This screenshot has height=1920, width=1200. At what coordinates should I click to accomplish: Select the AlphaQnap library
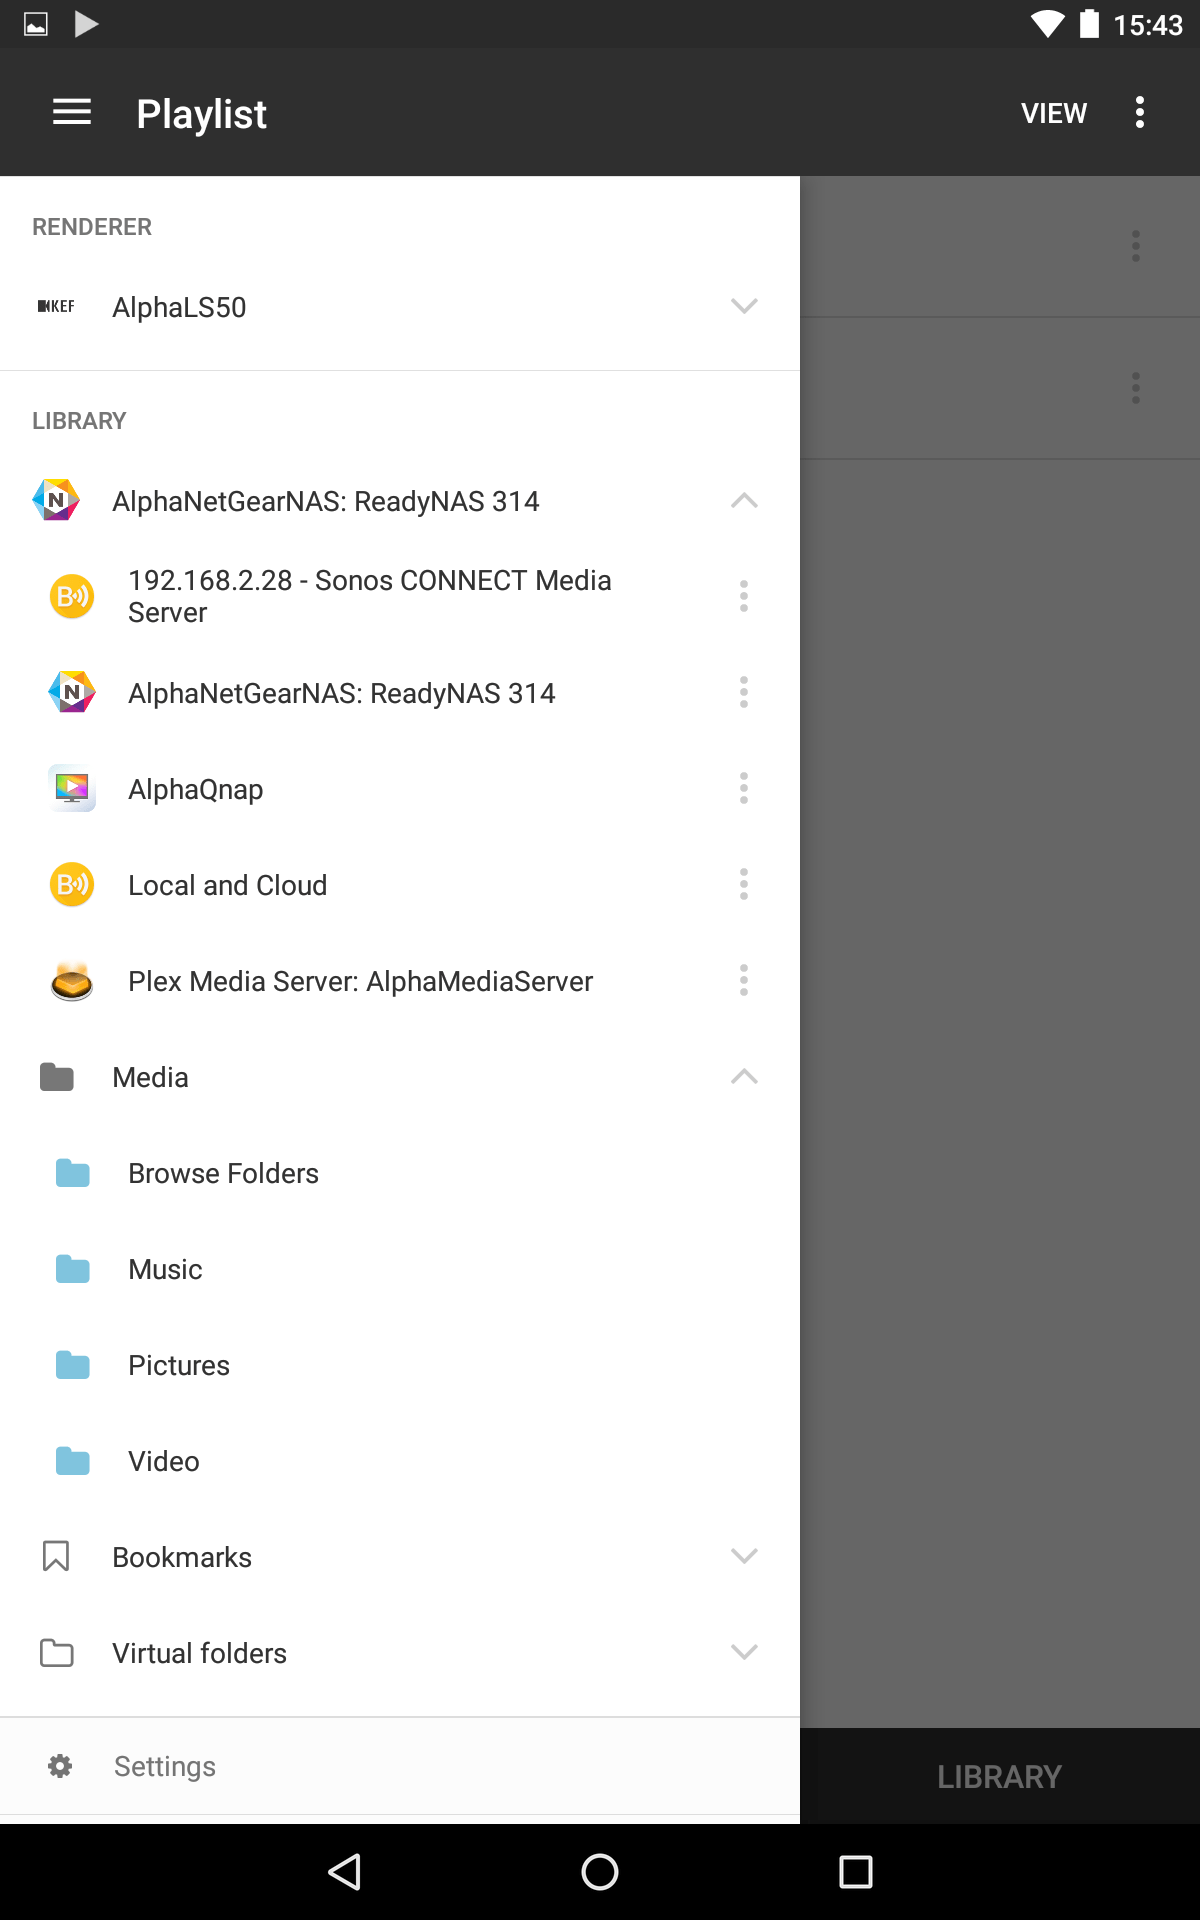[196, 789]
